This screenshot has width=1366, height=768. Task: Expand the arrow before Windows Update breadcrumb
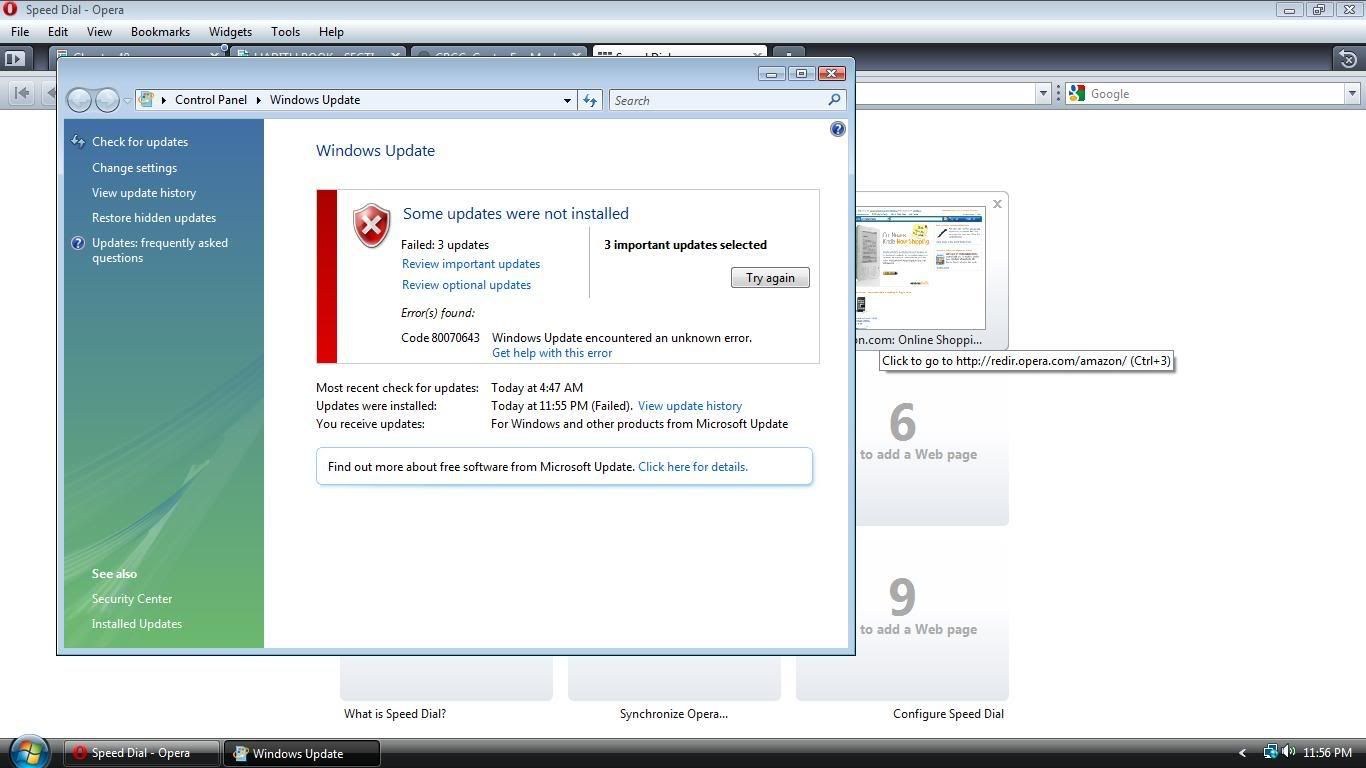point(258,100)
